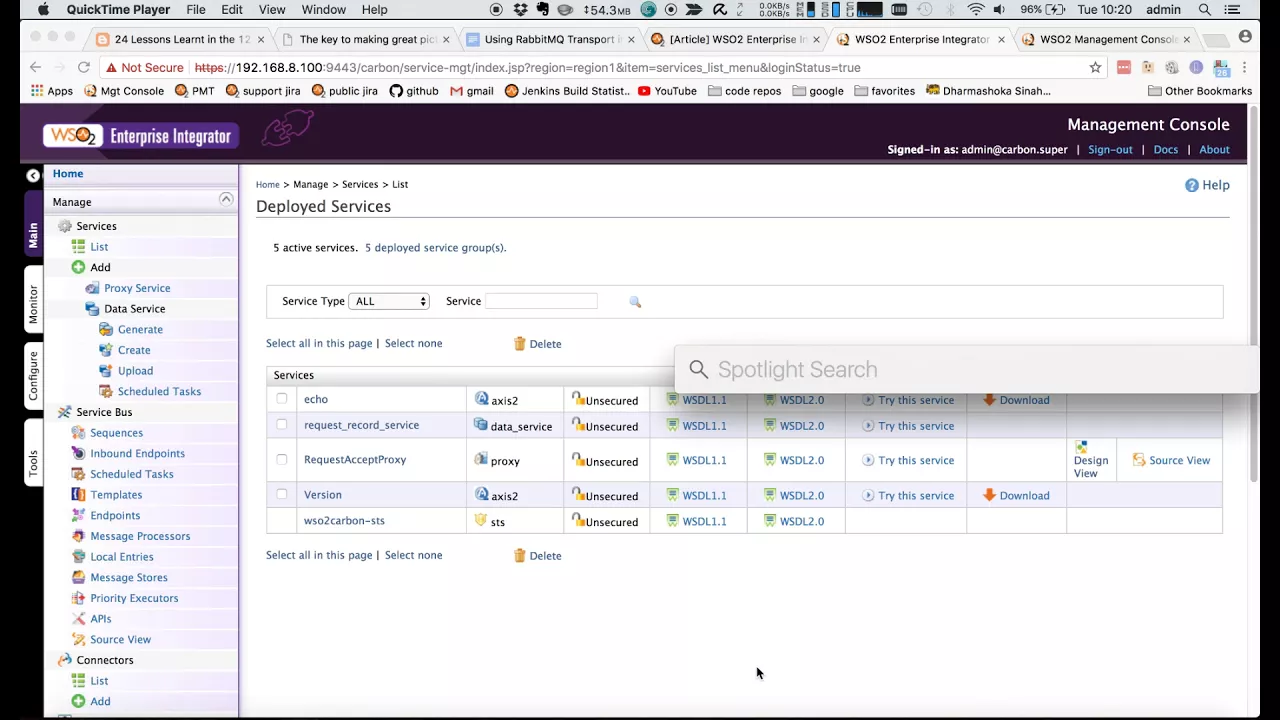Switch to the Configure vertical tab
The image size is (1280, 720).
coord(33,376)
